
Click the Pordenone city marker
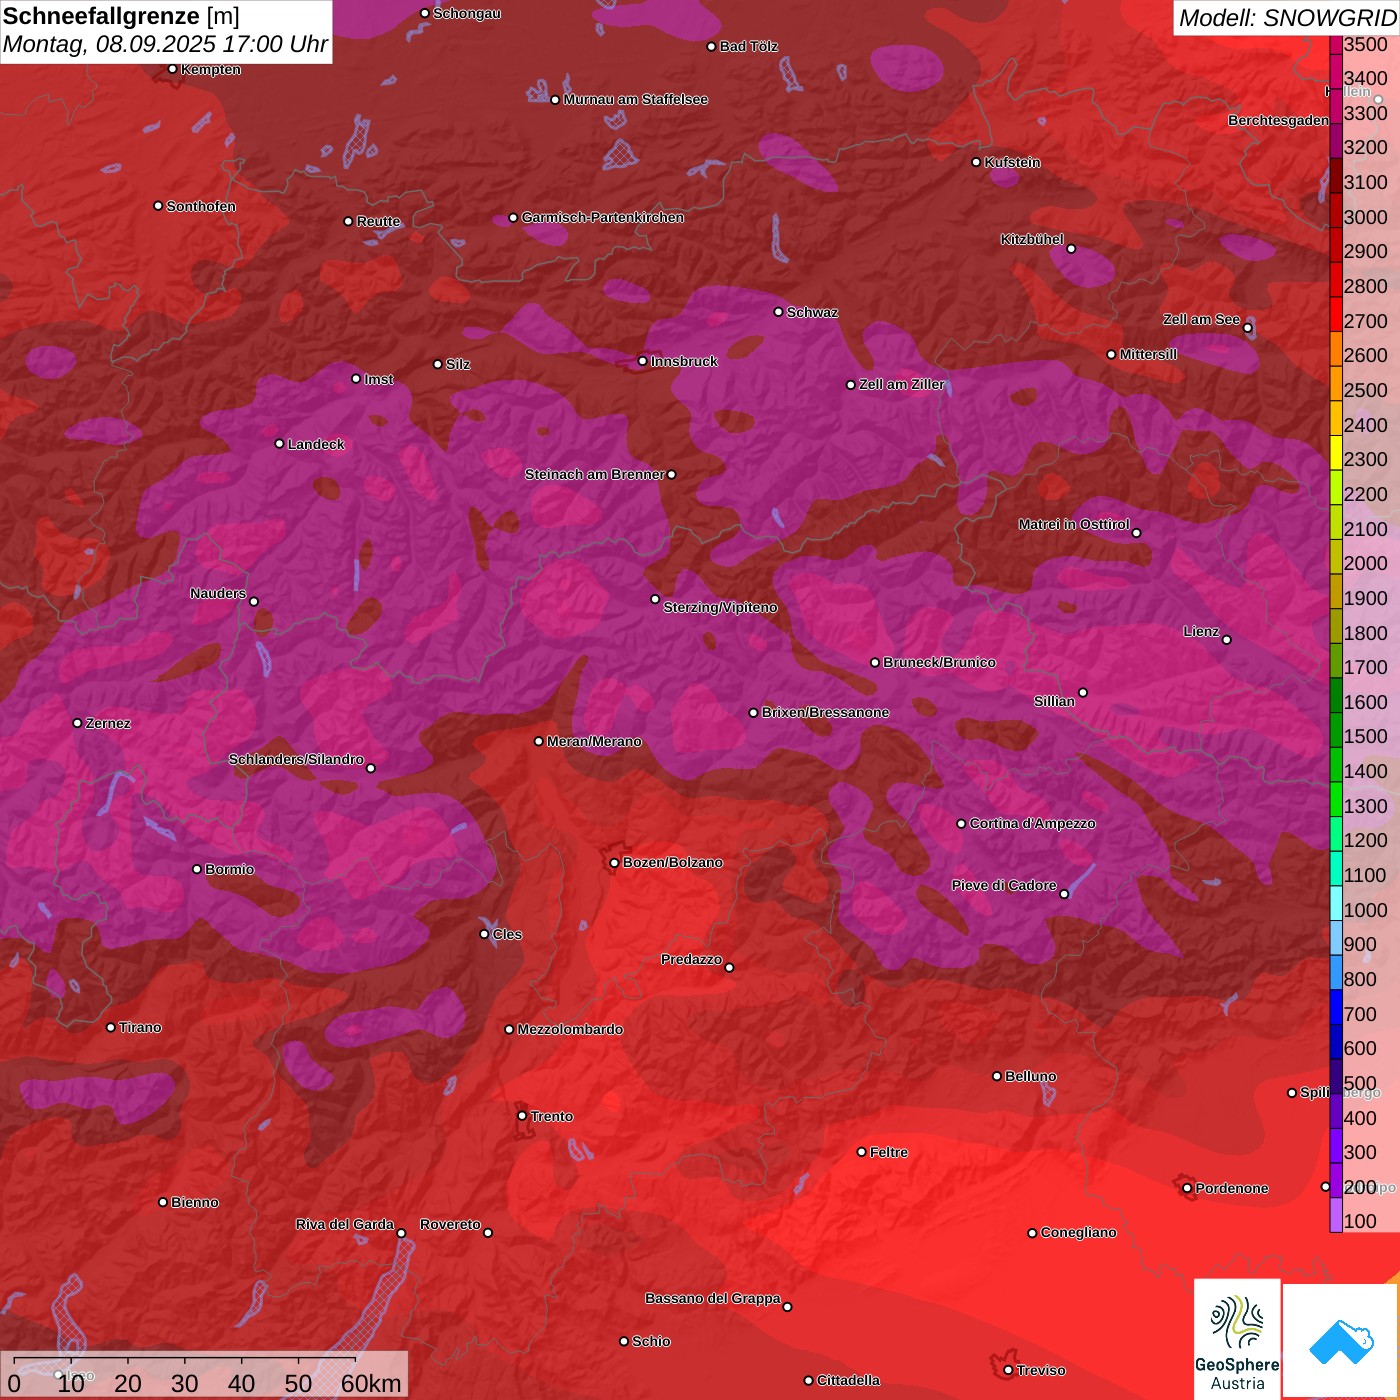click(1187, 1188)
